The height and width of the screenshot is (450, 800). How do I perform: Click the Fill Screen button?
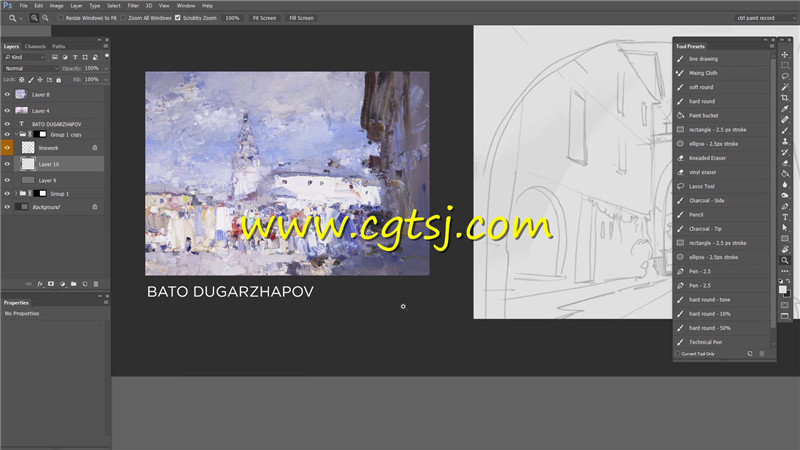(302, 18)
